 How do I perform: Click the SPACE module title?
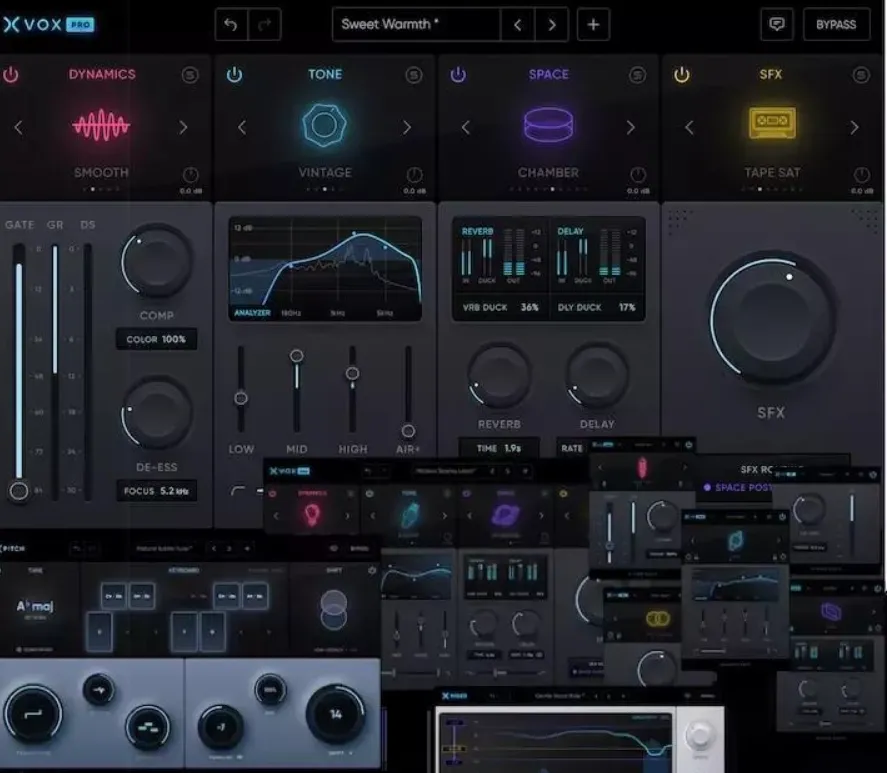[549, 74]
